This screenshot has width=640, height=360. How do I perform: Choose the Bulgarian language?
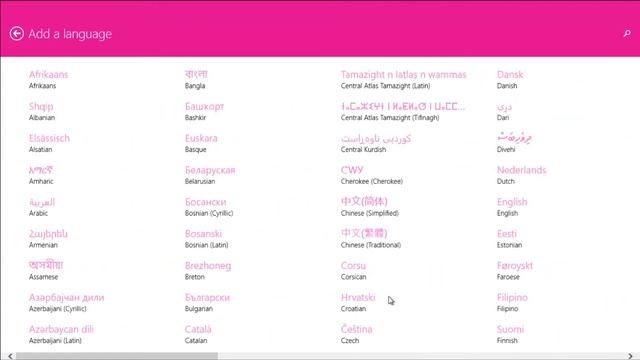point(207,302)
